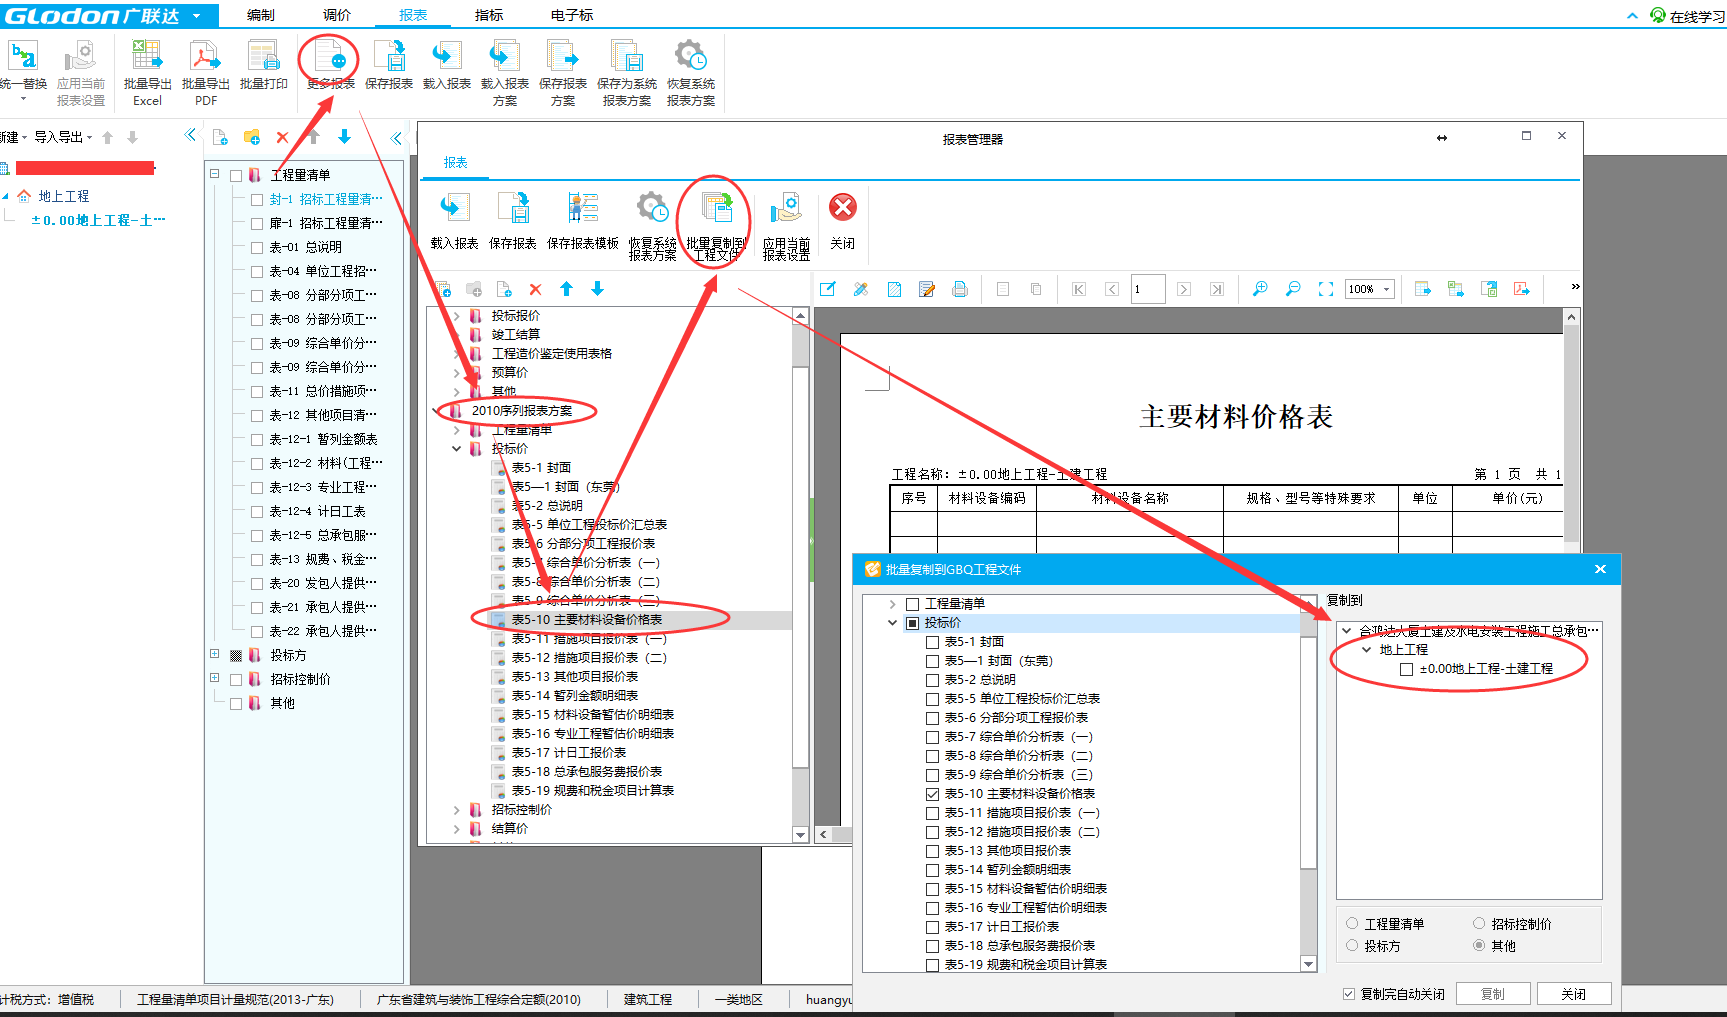Select the 工程量清单 radio button
This screenshot has width=1727, height=1017.
click(x=1352, y=924)
